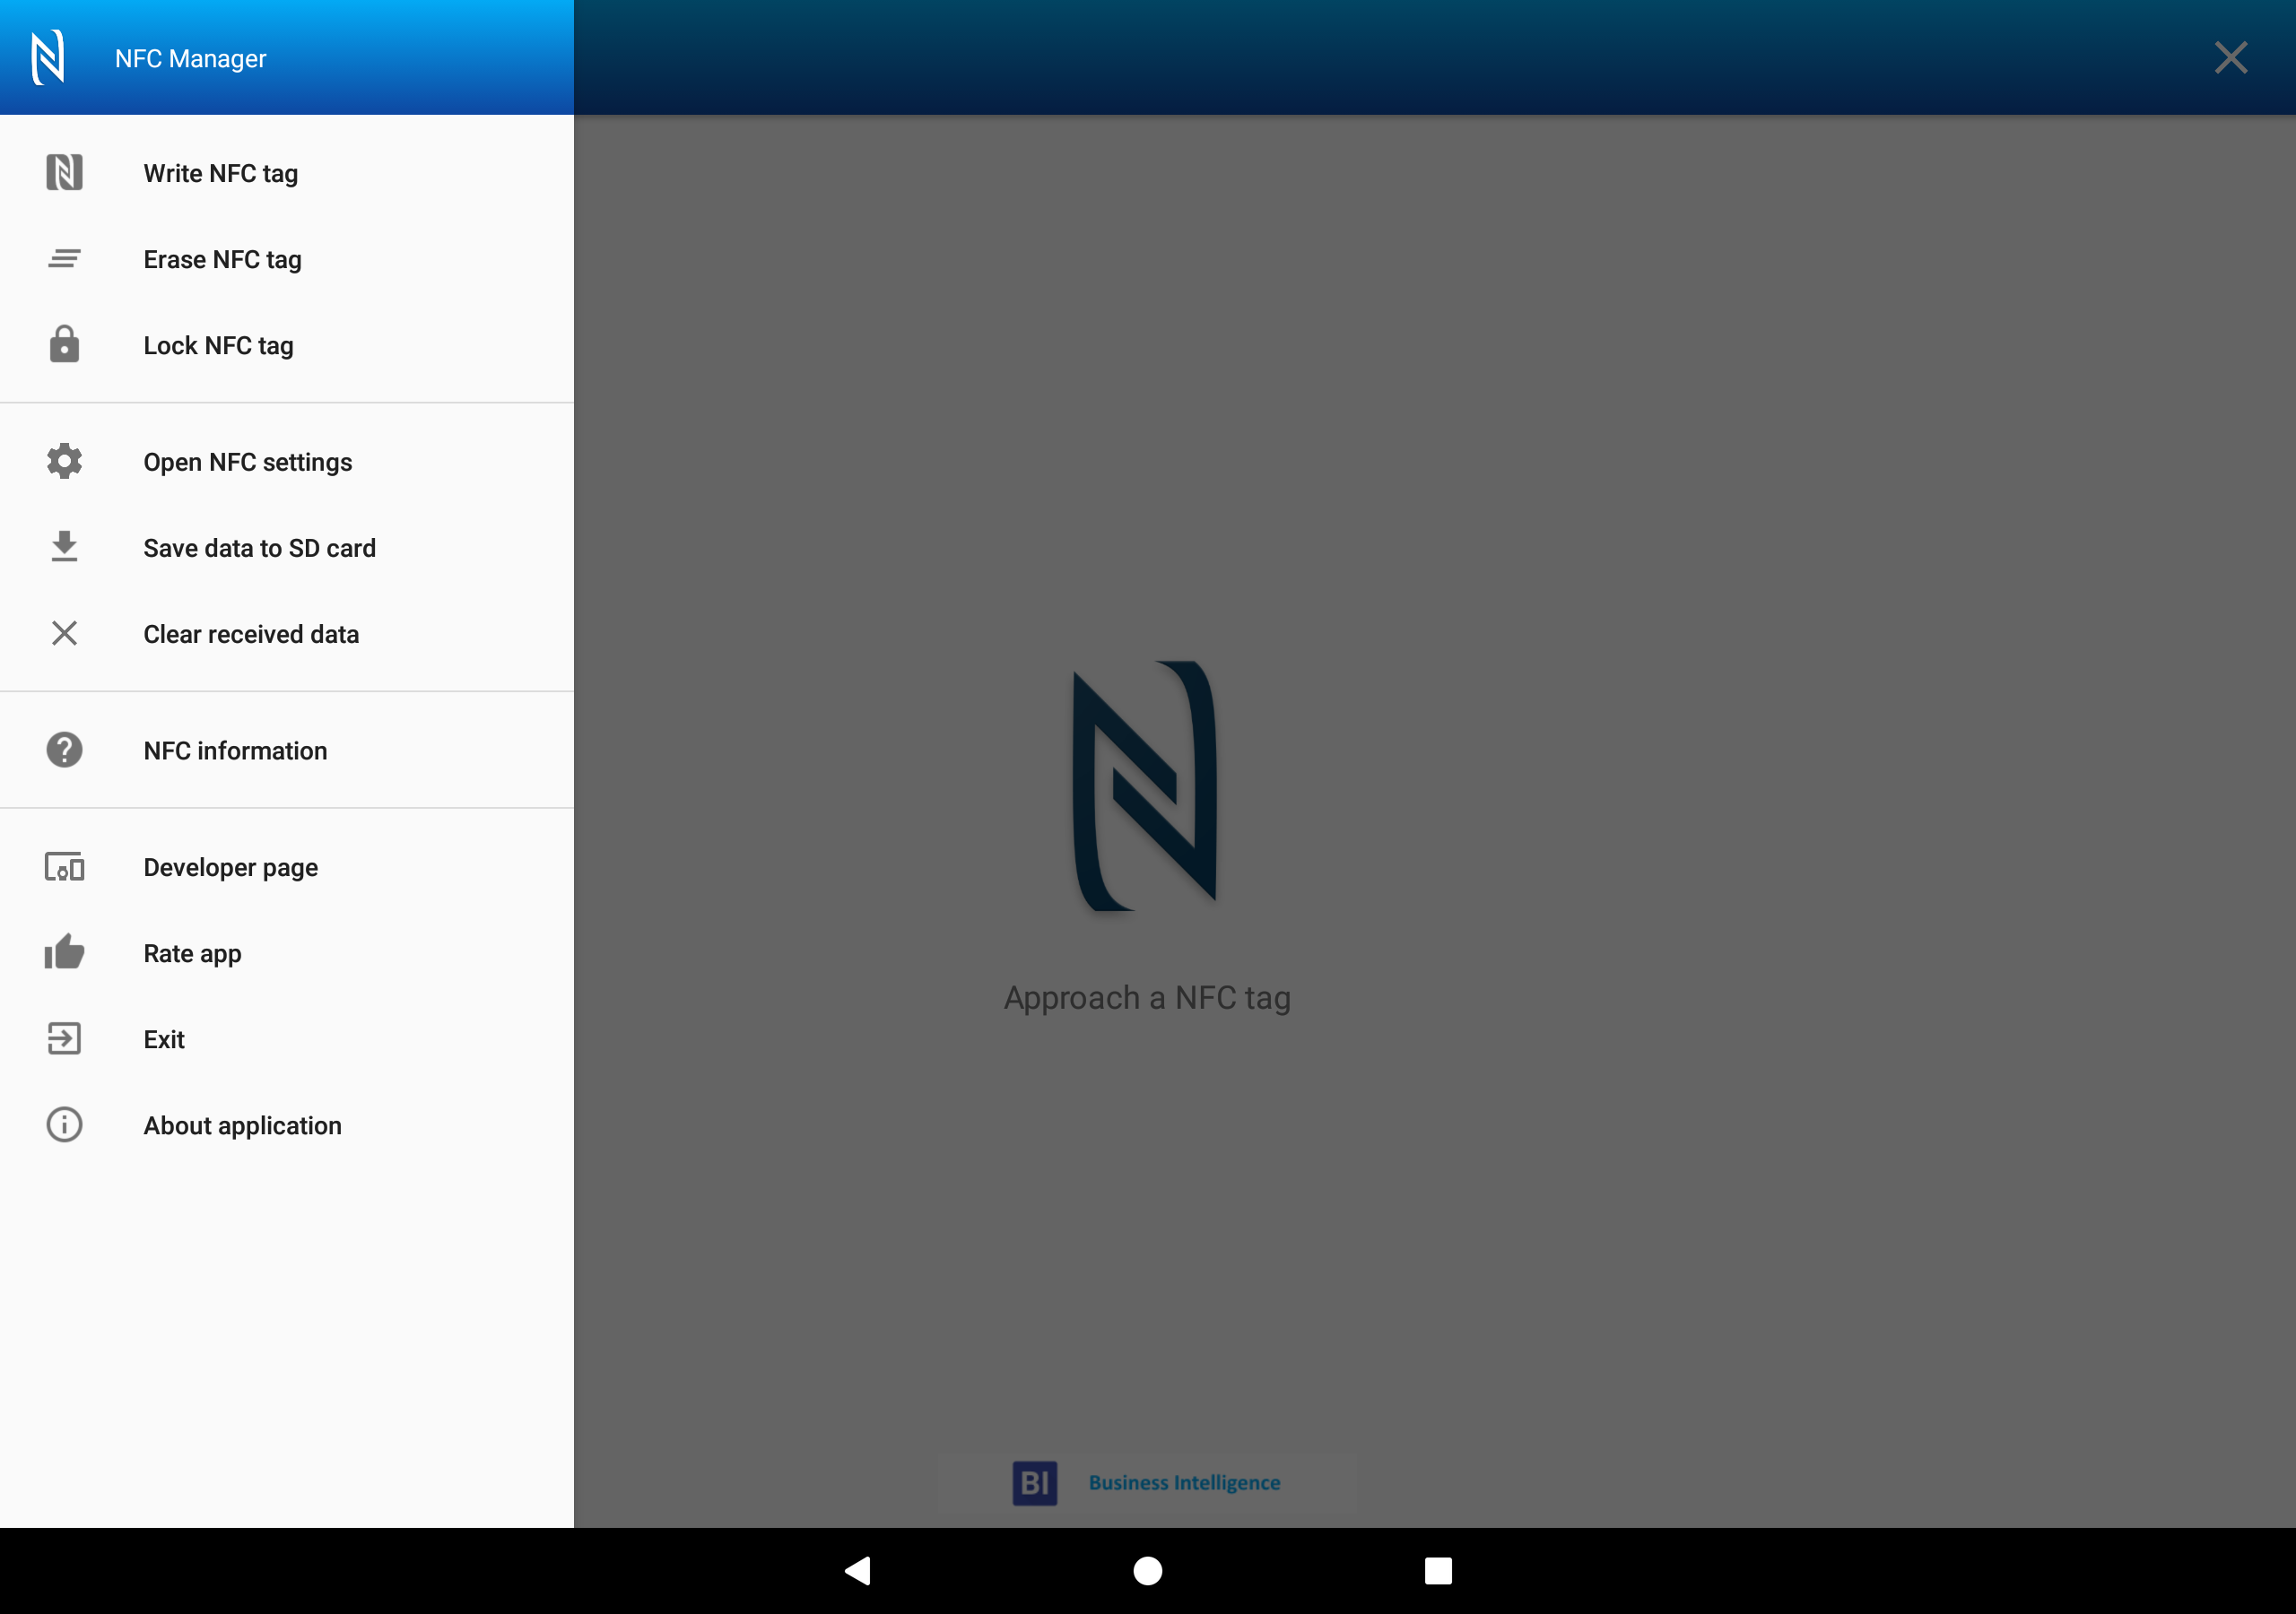Image resolution: width=2296 pixels, height=1614 pixels.
Task: Choose Clear received data
Action: click(287, 634)
